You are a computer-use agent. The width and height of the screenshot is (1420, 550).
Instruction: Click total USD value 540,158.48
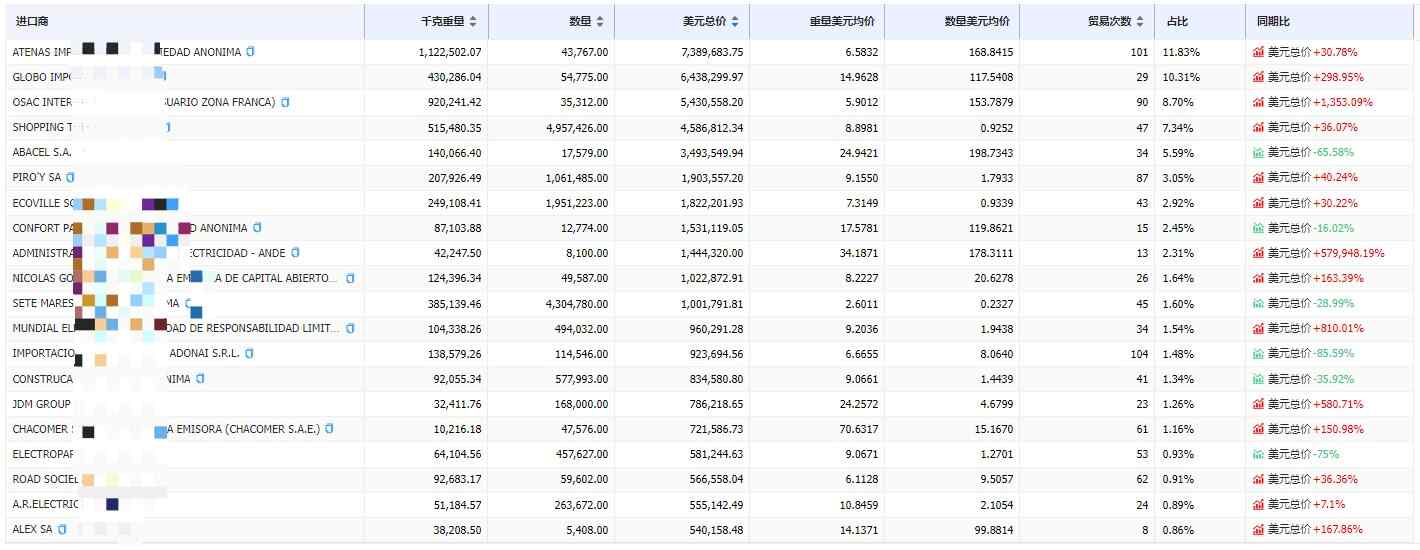coord(715,529)
